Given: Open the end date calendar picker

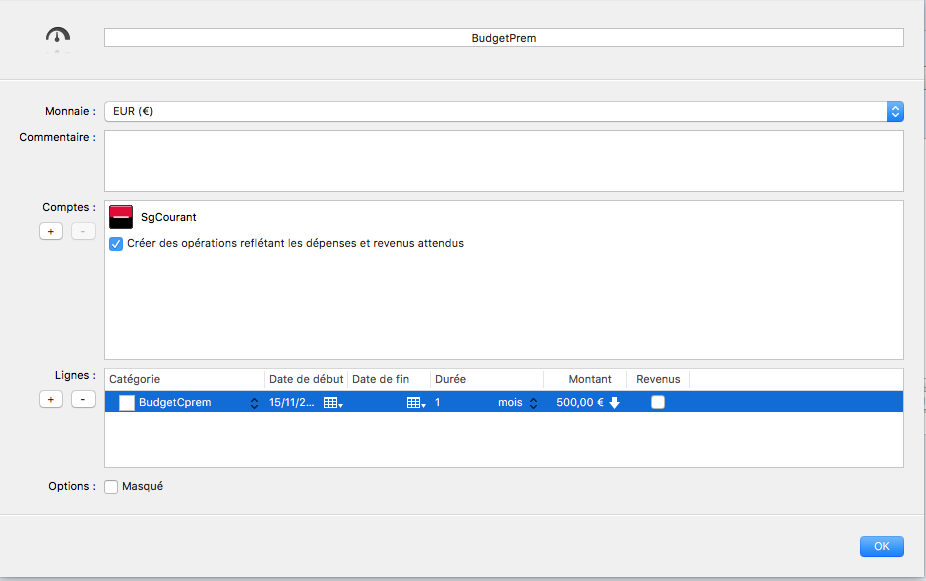Looking at the screenshot, I should [416, 403].
